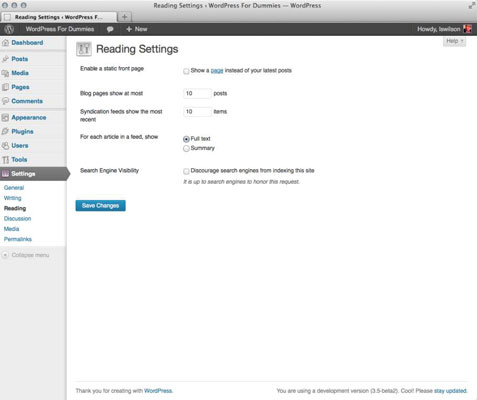Viewport: 477px width, 400px height.
Task: Click the Plugins plug icon
Action: click(x=5, y=132)
